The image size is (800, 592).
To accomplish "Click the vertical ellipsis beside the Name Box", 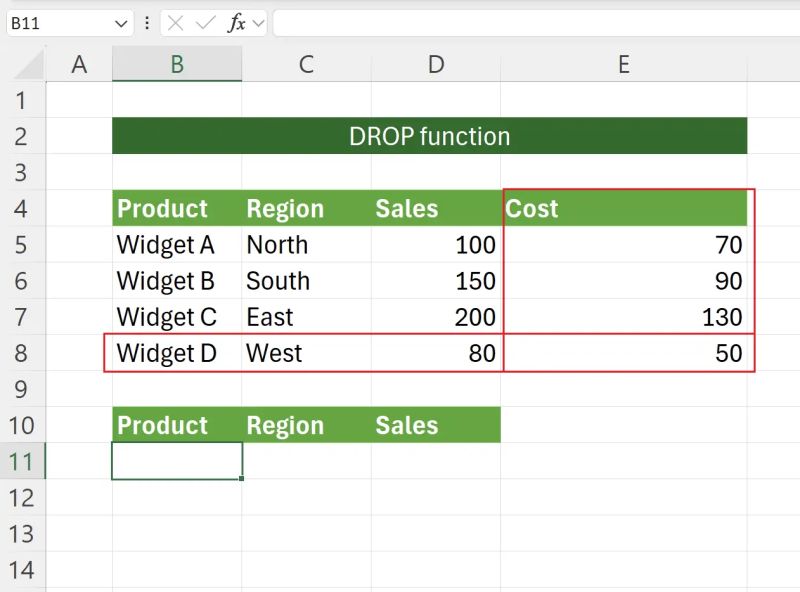I will tap(147, 22).
